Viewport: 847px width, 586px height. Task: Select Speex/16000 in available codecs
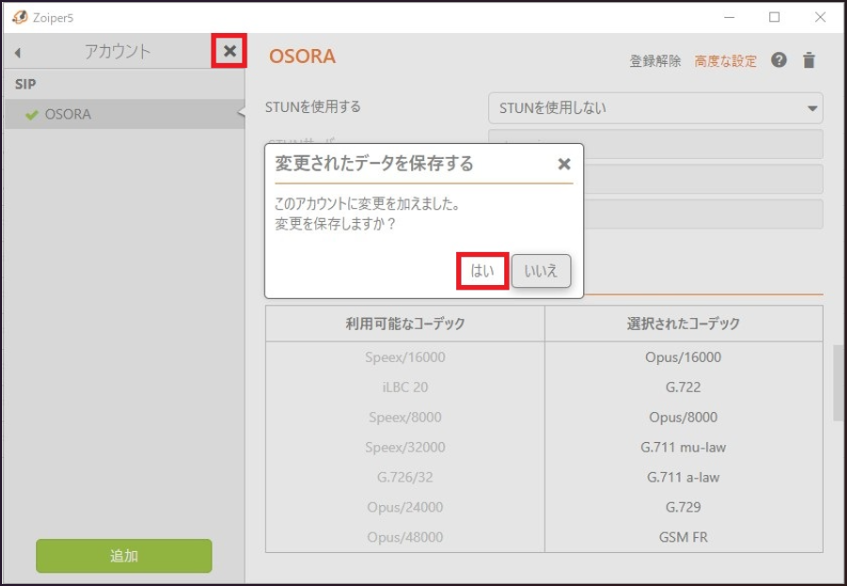tap(405, 357)
